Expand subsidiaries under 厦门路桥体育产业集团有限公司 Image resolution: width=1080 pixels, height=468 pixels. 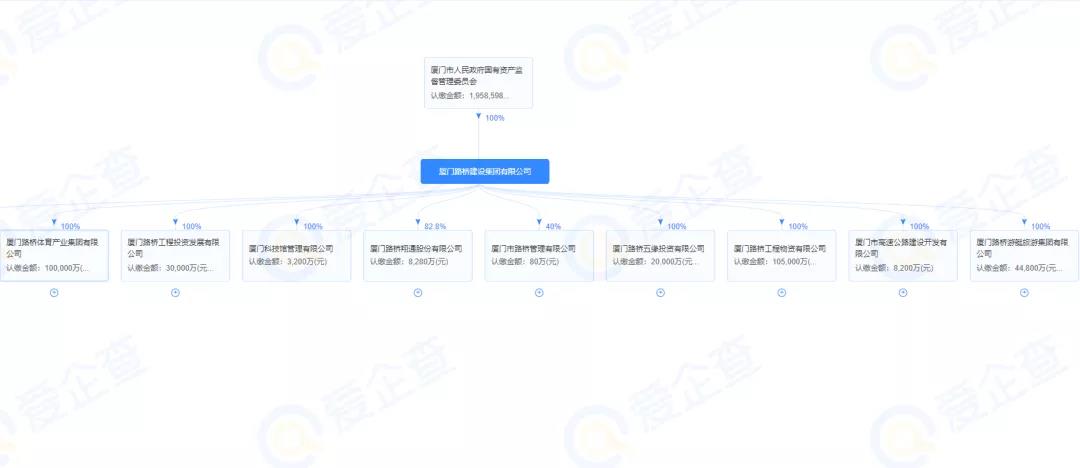(x=54, y=292)
